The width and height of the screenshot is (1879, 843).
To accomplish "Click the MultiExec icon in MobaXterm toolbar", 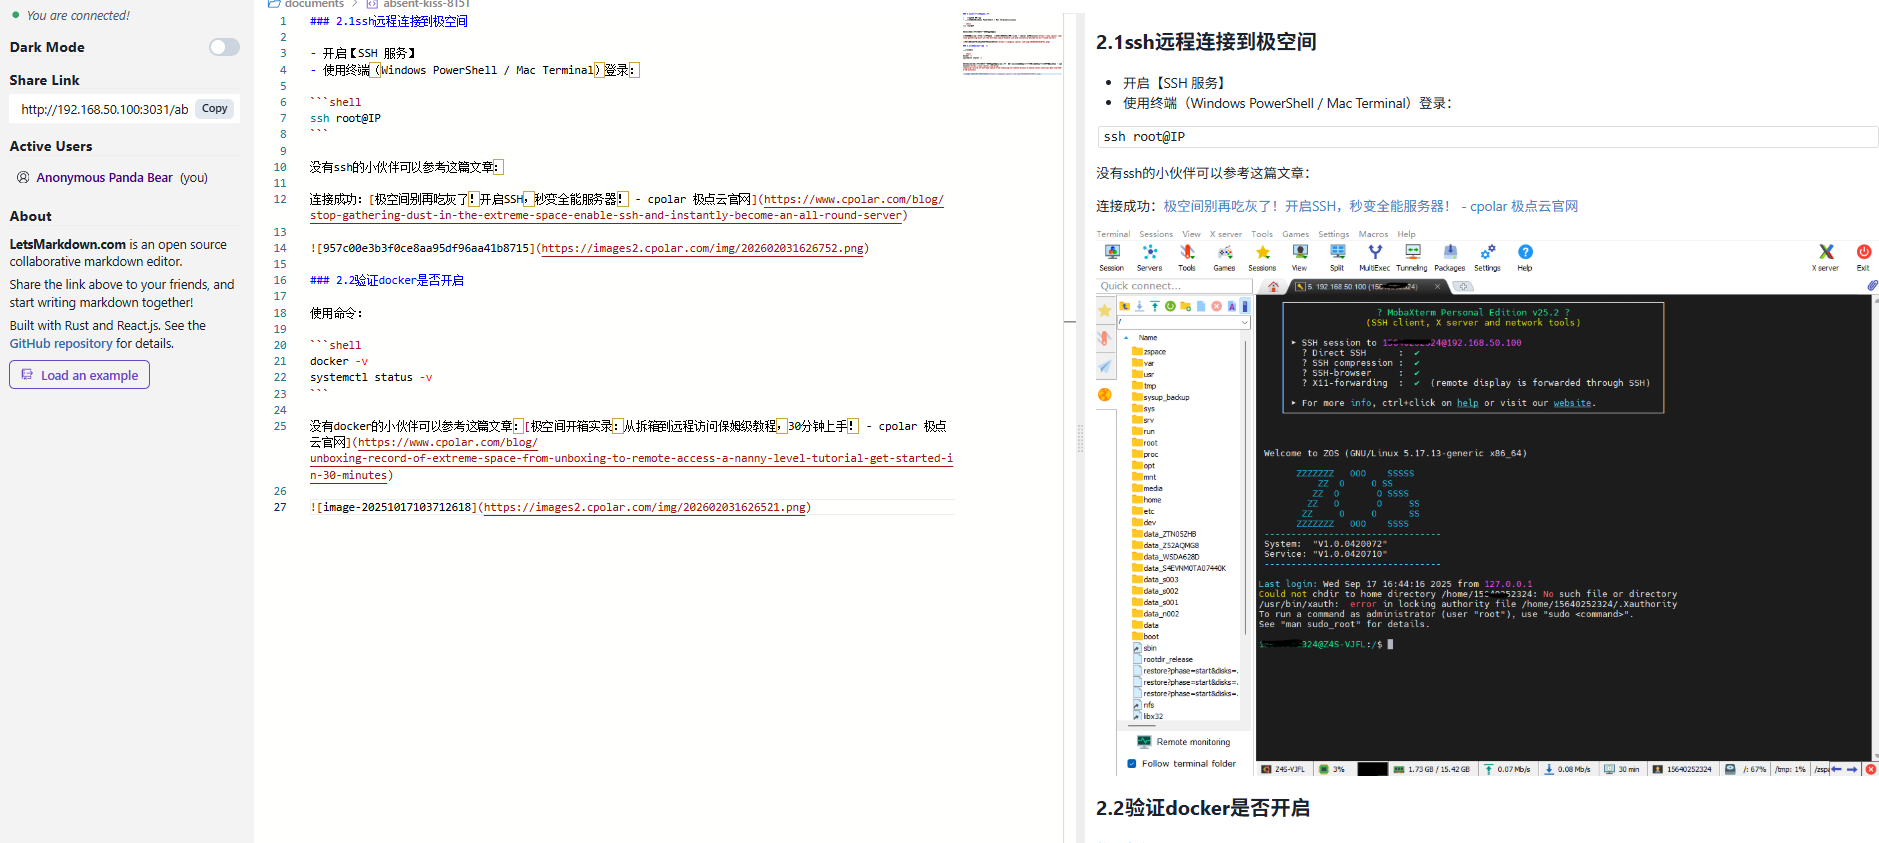I will click(x=1375, y=257).
